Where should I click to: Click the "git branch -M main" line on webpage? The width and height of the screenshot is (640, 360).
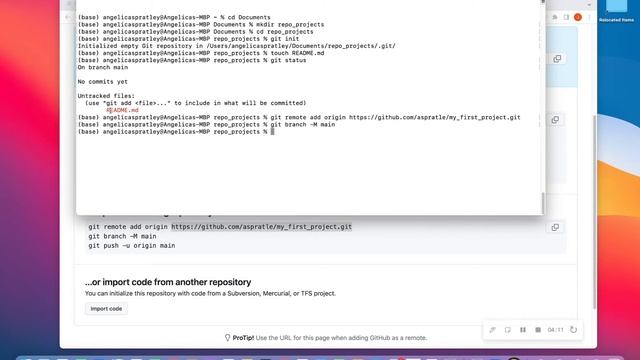point(122,236)
